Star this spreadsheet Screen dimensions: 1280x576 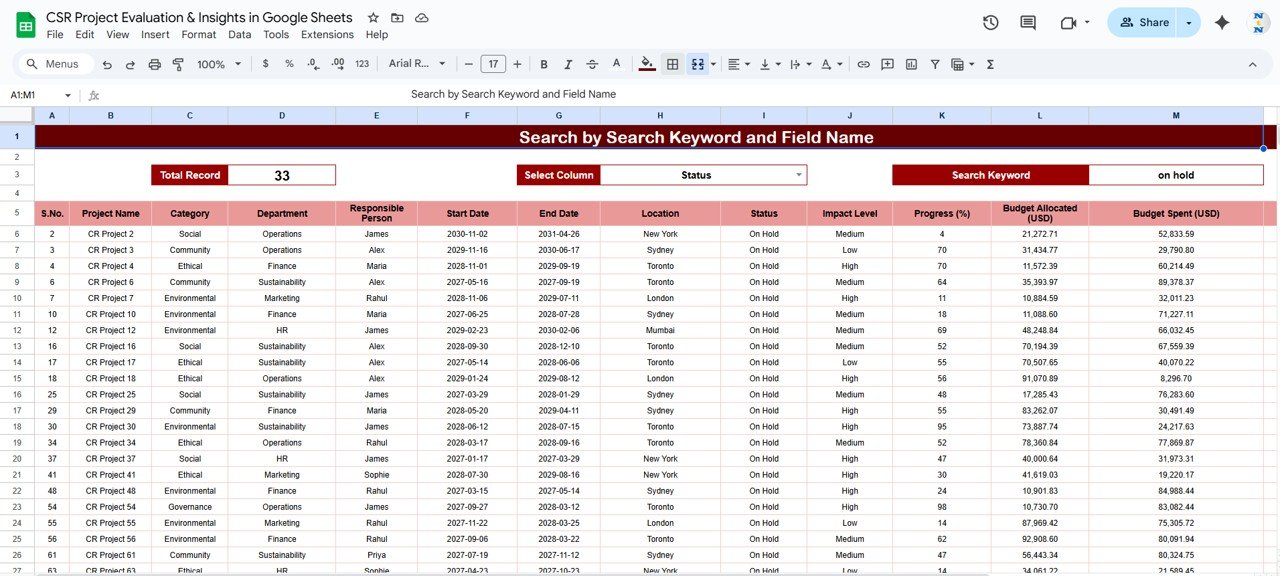373,18
